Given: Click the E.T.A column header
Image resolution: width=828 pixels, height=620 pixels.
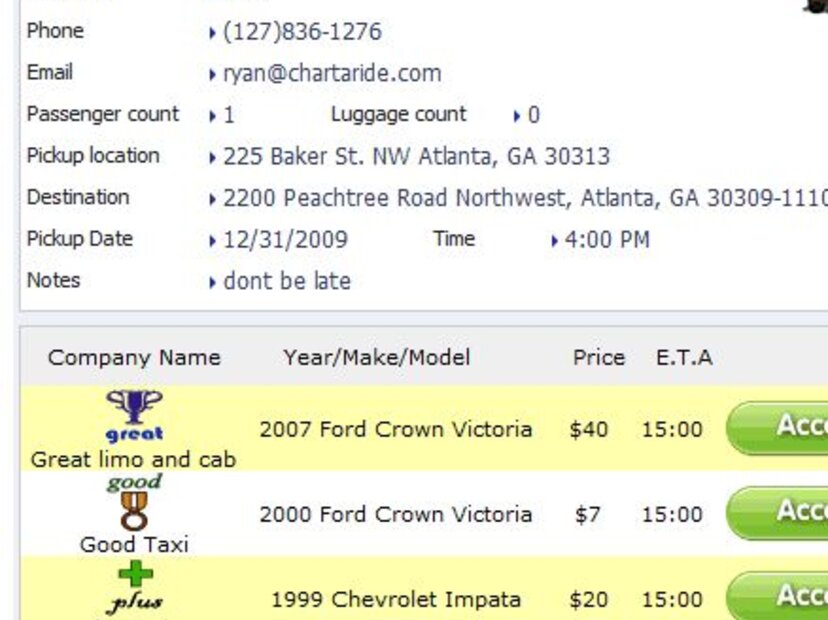Looking at the screenshot, I should click(684, 358).
